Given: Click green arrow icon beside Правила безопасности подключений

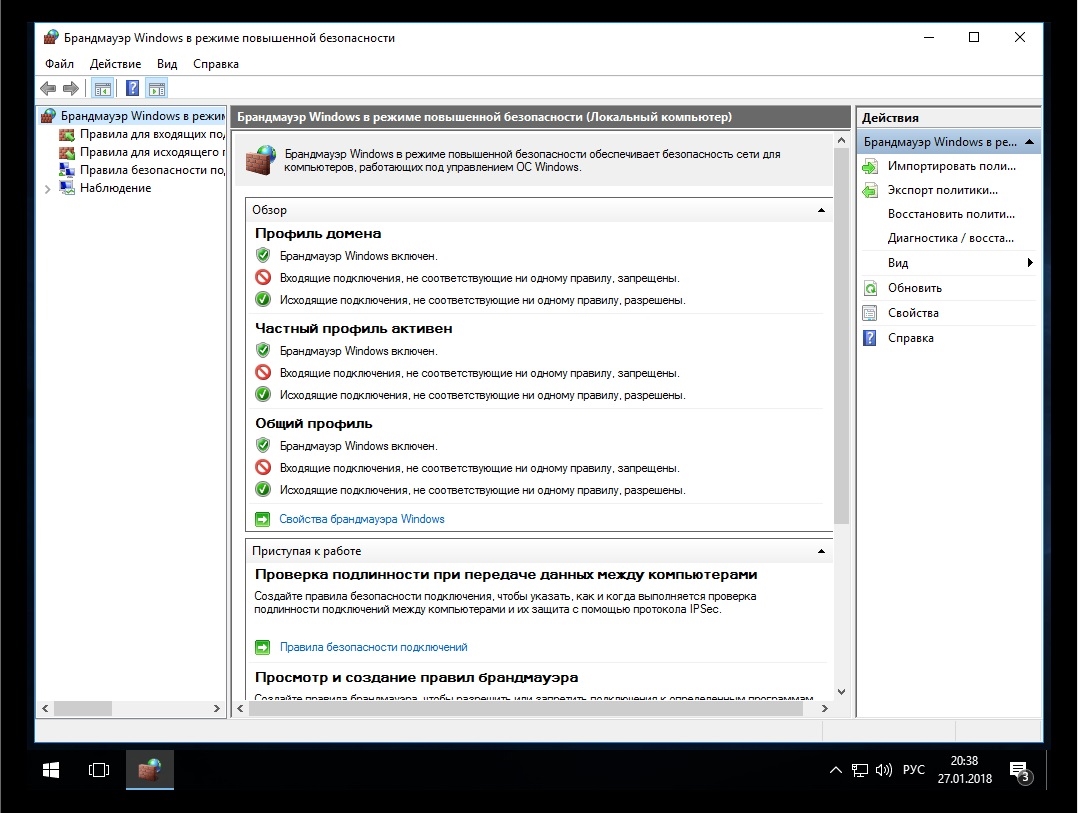Looking at the screenshot, I should pos(262,647).
